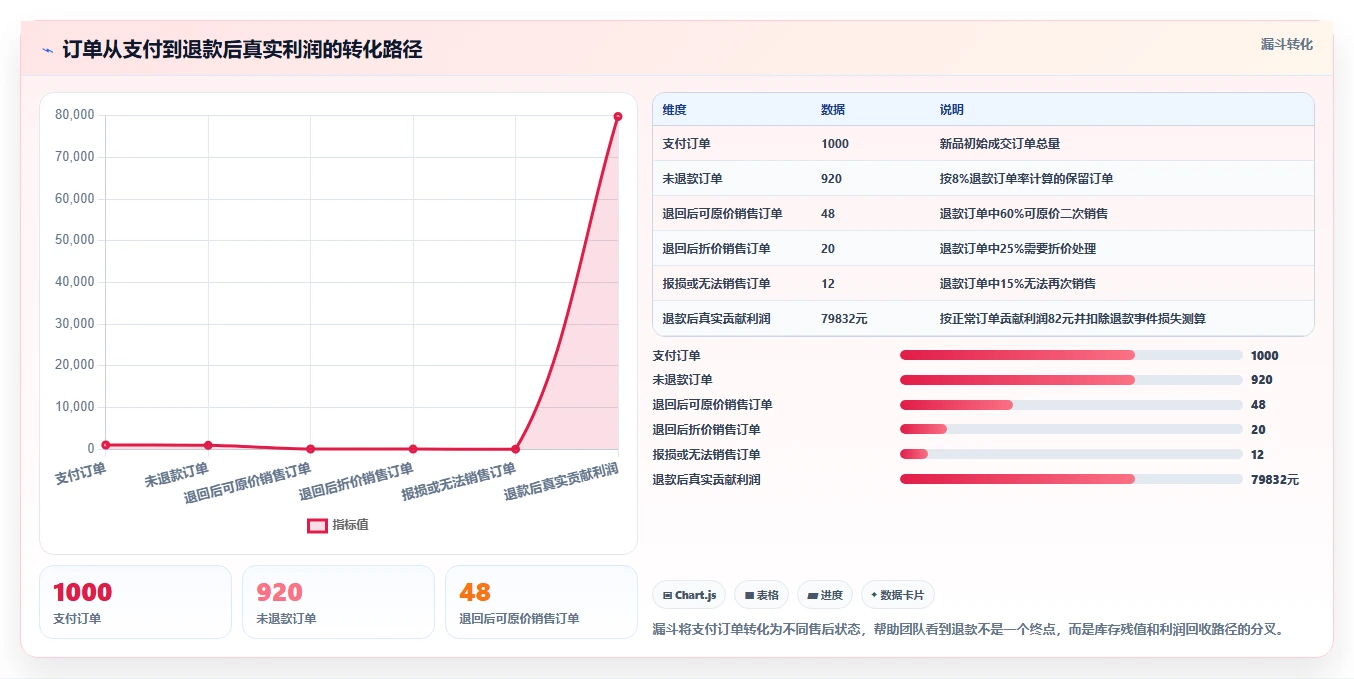Click the 进度 tag chip
Screen dimensions: 1354x679
[825, 595]
